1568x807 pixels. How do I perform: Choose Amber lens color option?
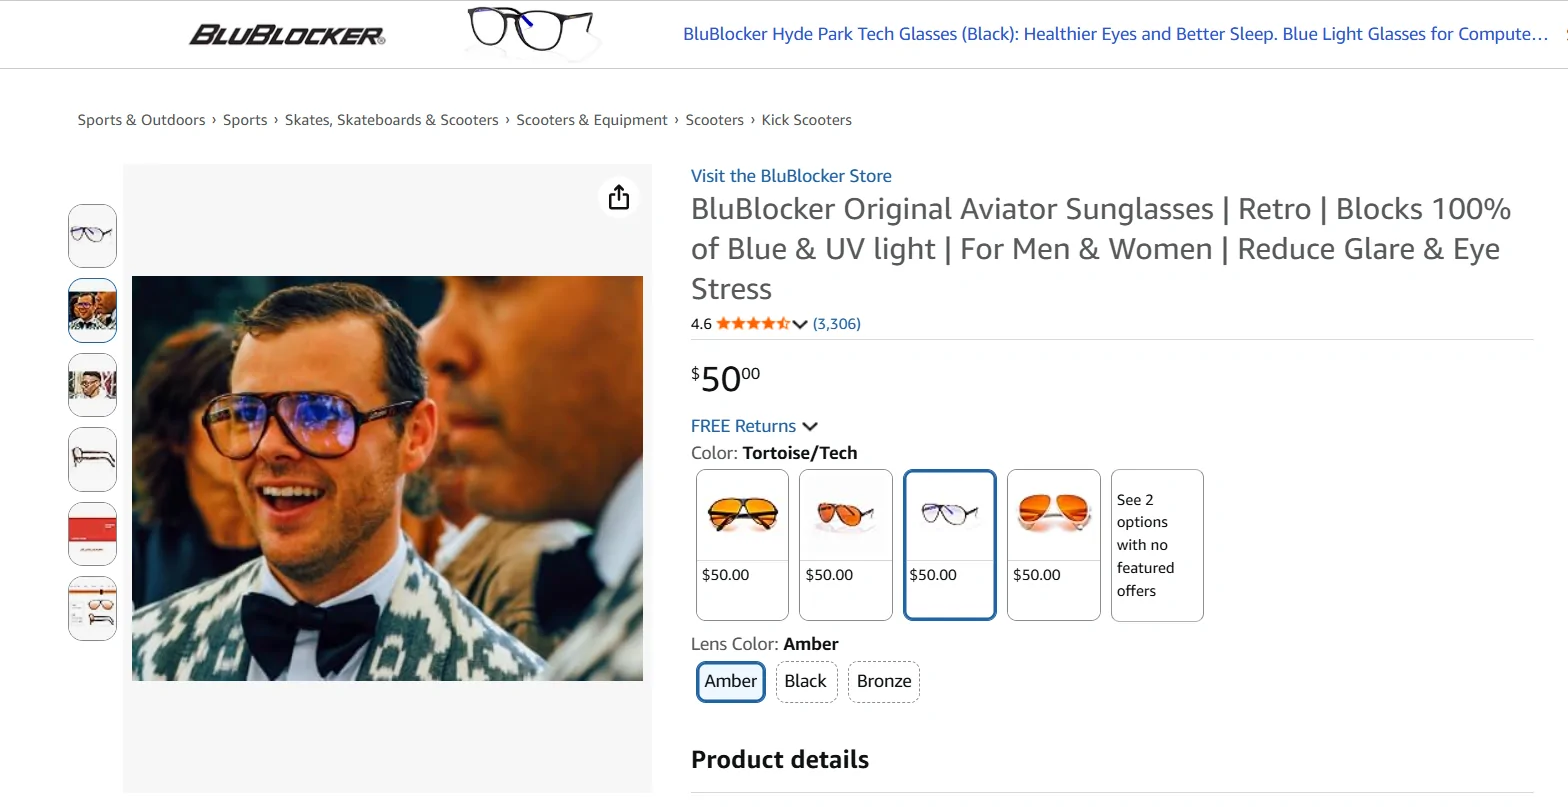click(x=731, y=682)
